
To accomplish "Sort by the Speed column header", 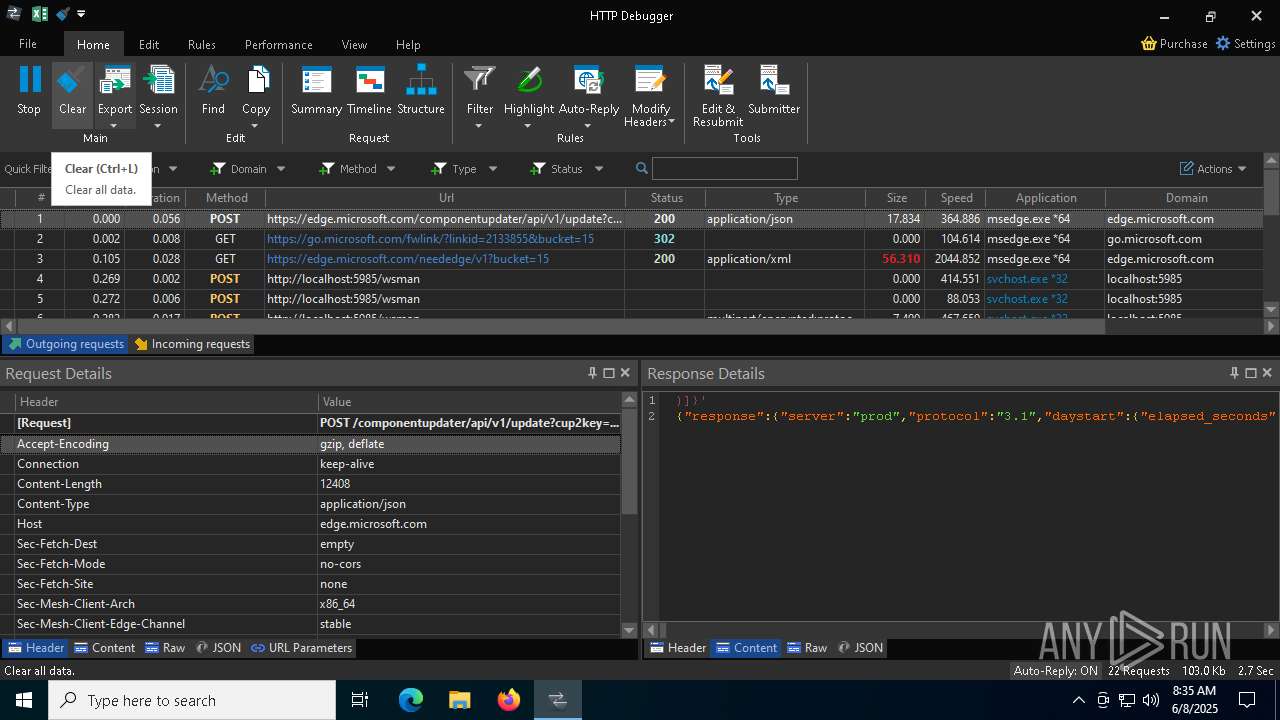I will tap(956, 198).
